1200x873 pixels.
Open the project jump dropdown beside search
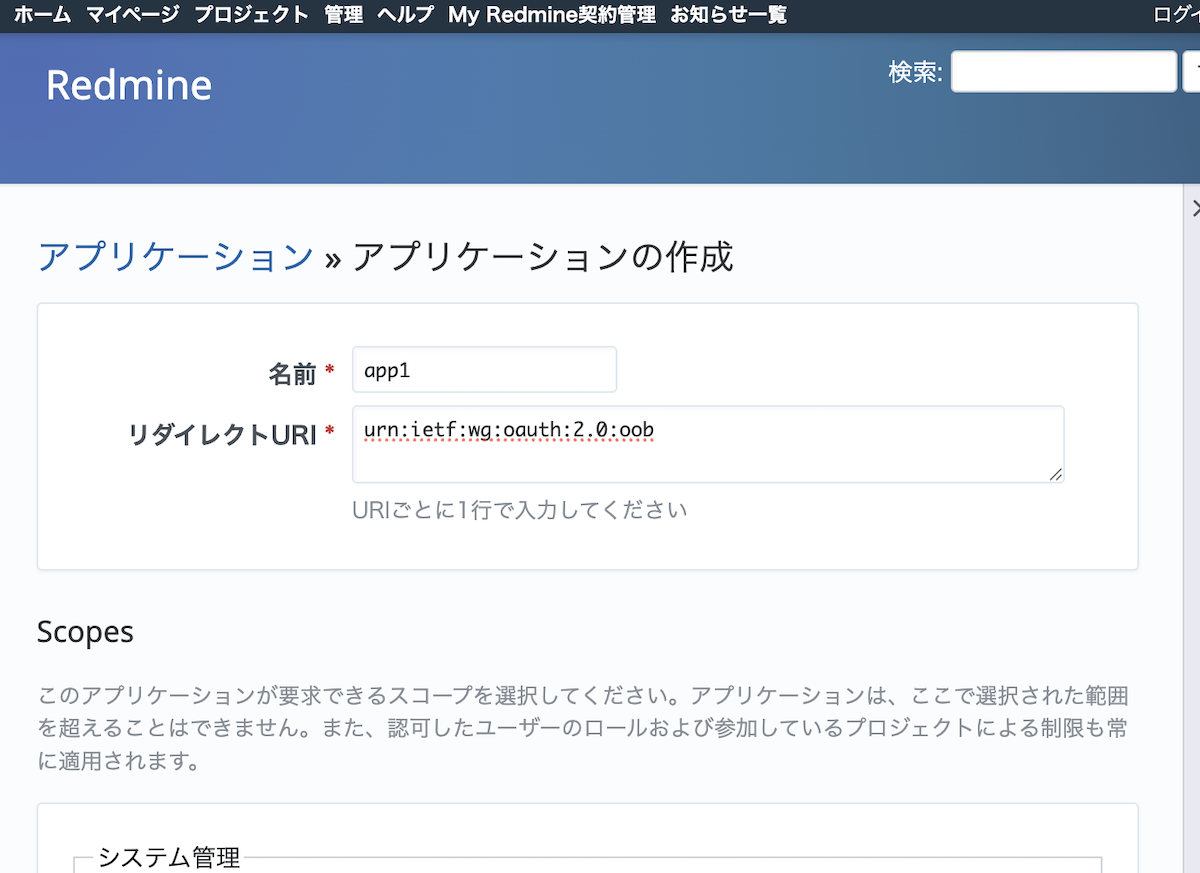(x=1191, y=72)
